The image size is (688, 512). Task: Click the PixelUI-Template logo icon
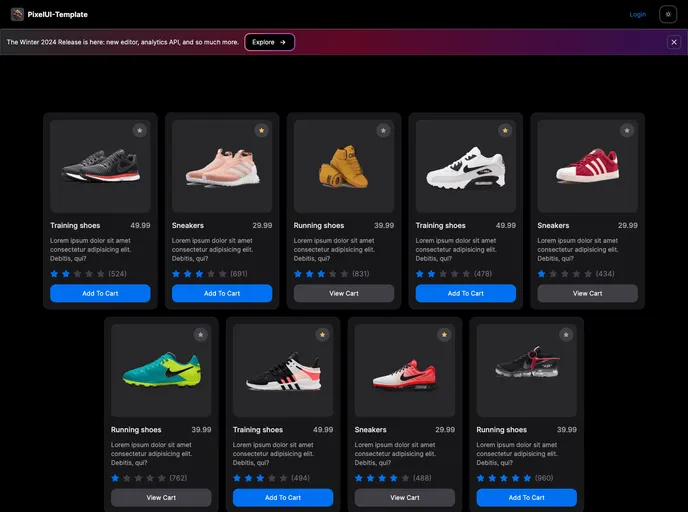click(17, 14)
